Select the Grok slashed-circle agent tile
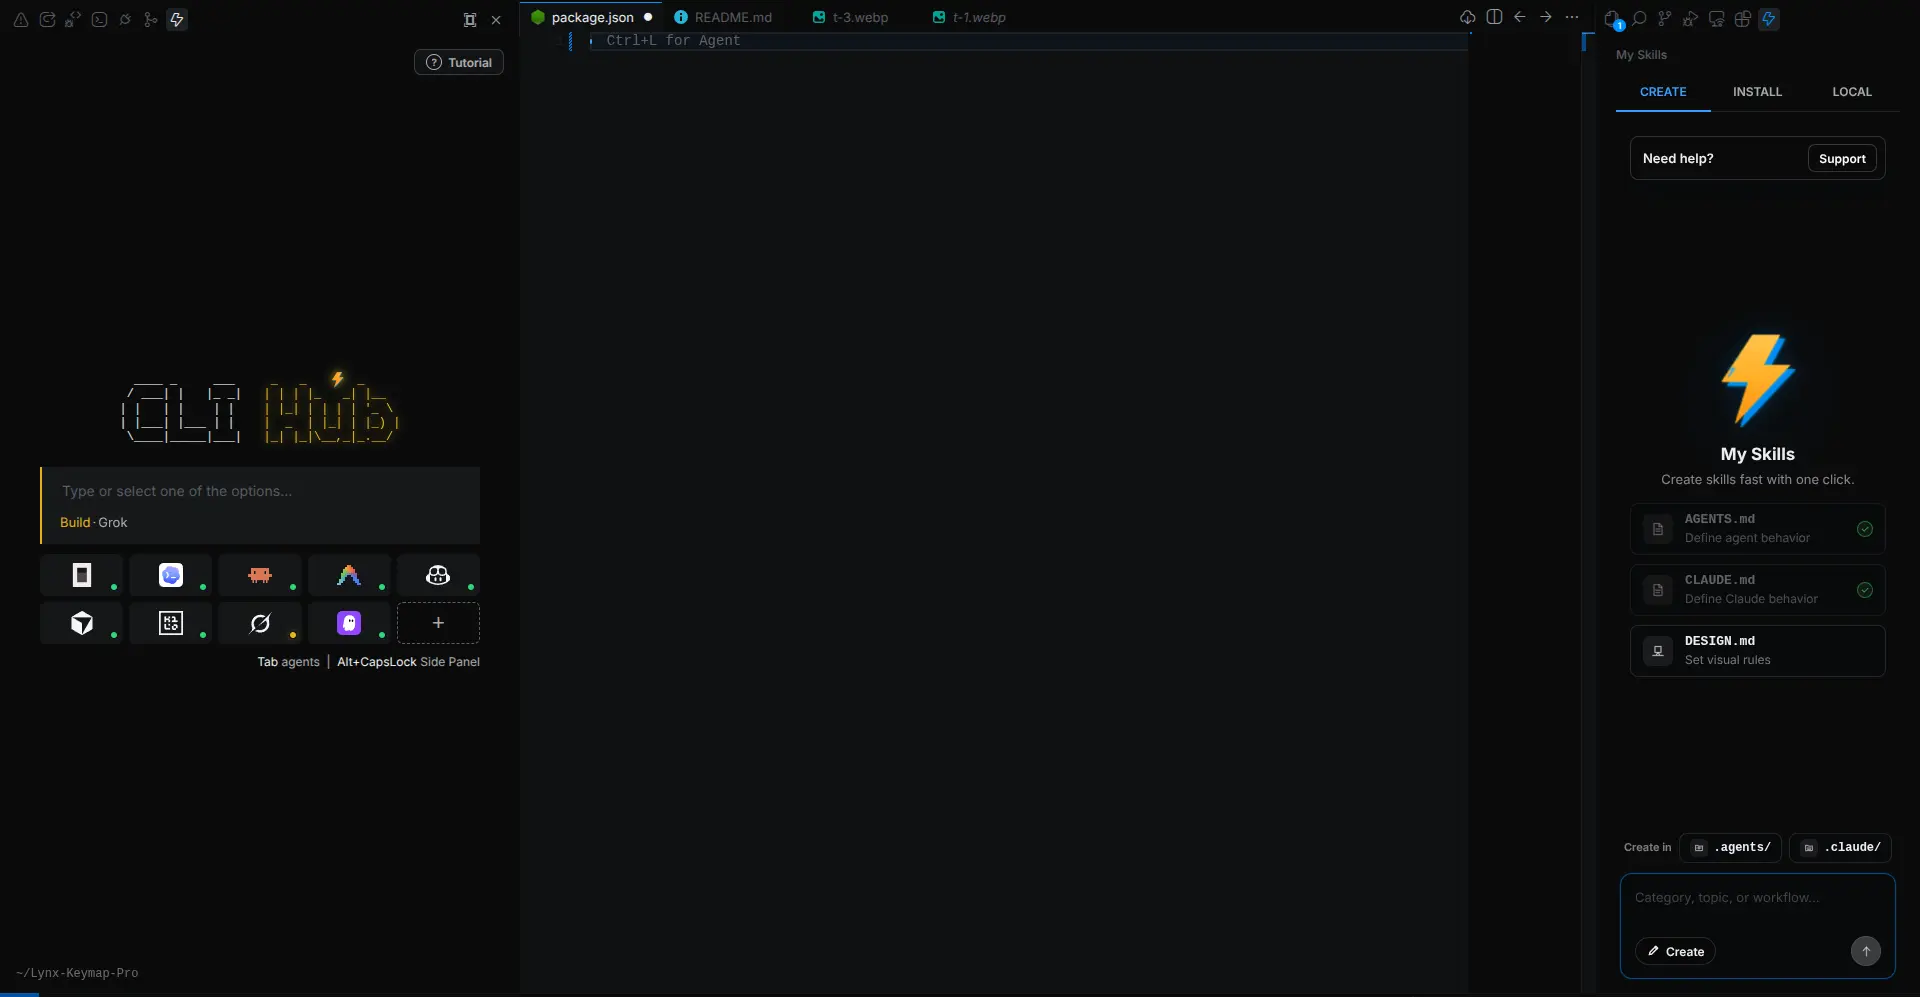This screenshot has height=997, width=1920. pos(260,623)
